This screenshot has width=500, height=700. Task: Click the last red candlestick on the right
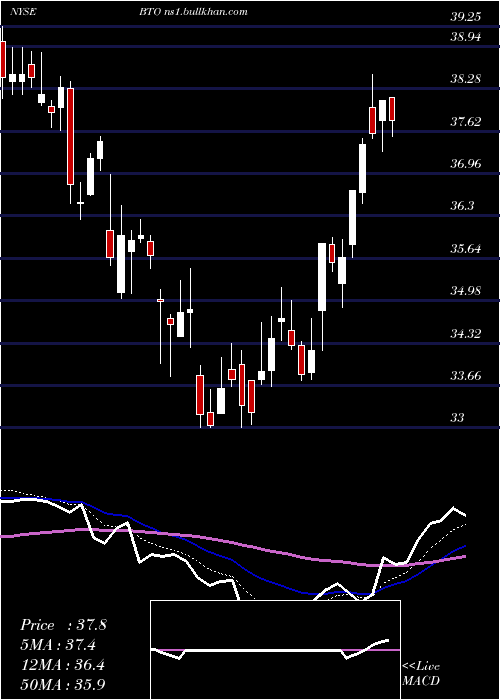392,109
